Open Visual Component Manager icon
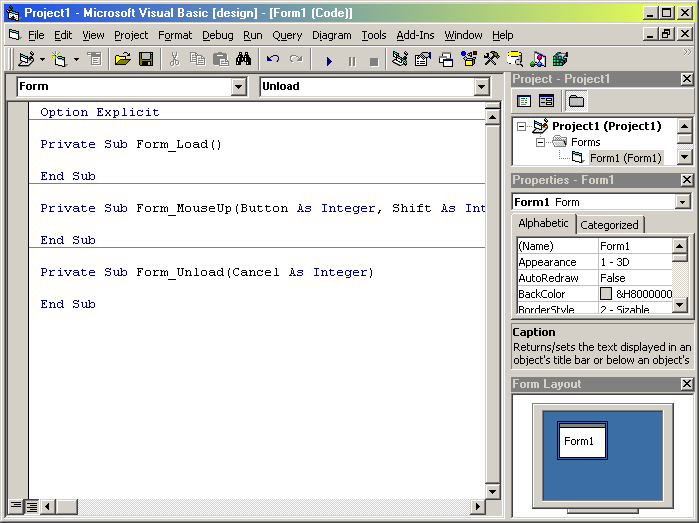This screenshot has width=699, height=523. 538,59
